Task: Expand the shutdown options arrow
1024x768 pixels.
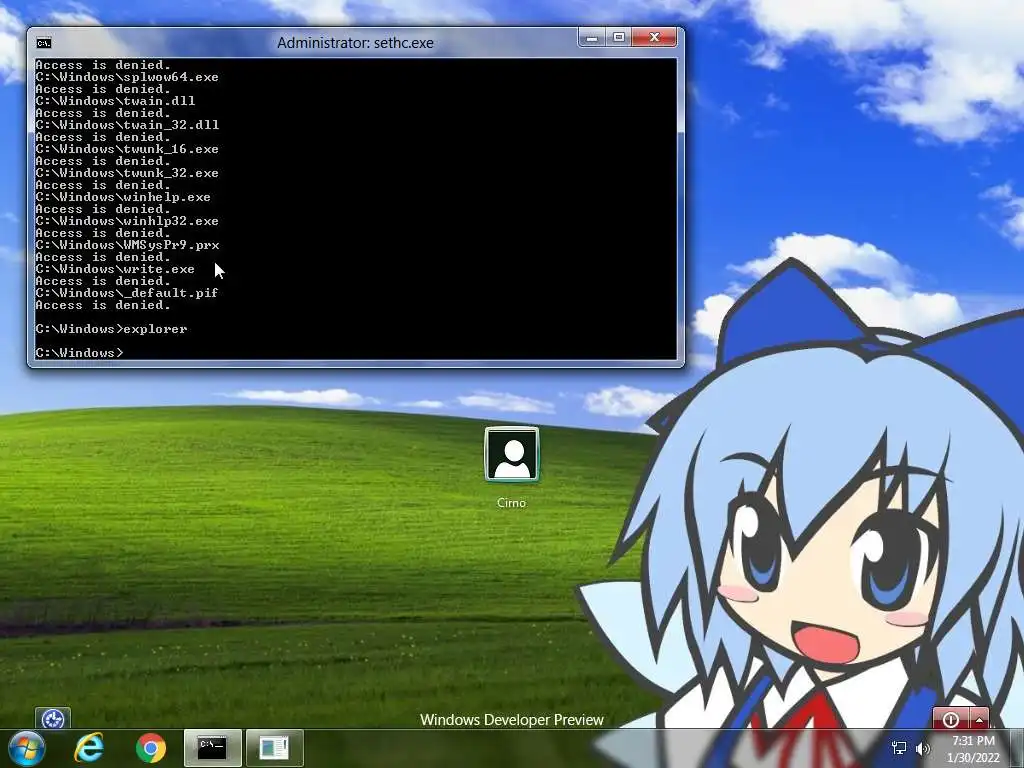Action: [979, 719]
